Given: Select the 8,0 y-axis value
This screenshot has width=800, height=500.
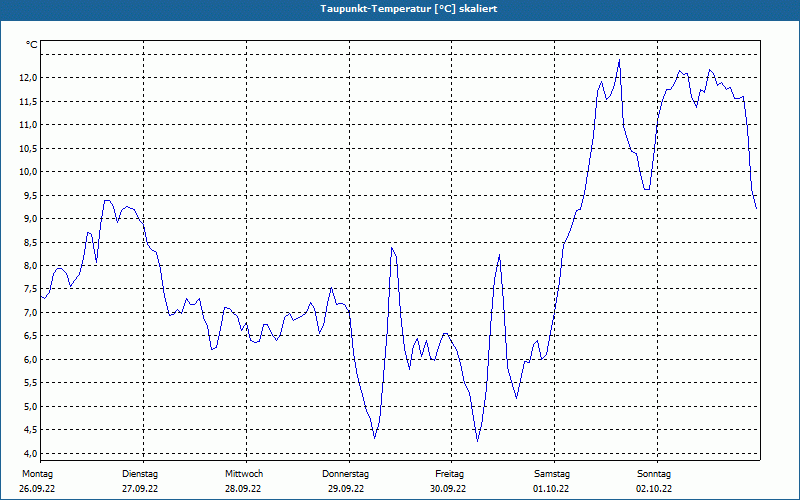Looking at the screenshot, I should [x=30, y=265].
